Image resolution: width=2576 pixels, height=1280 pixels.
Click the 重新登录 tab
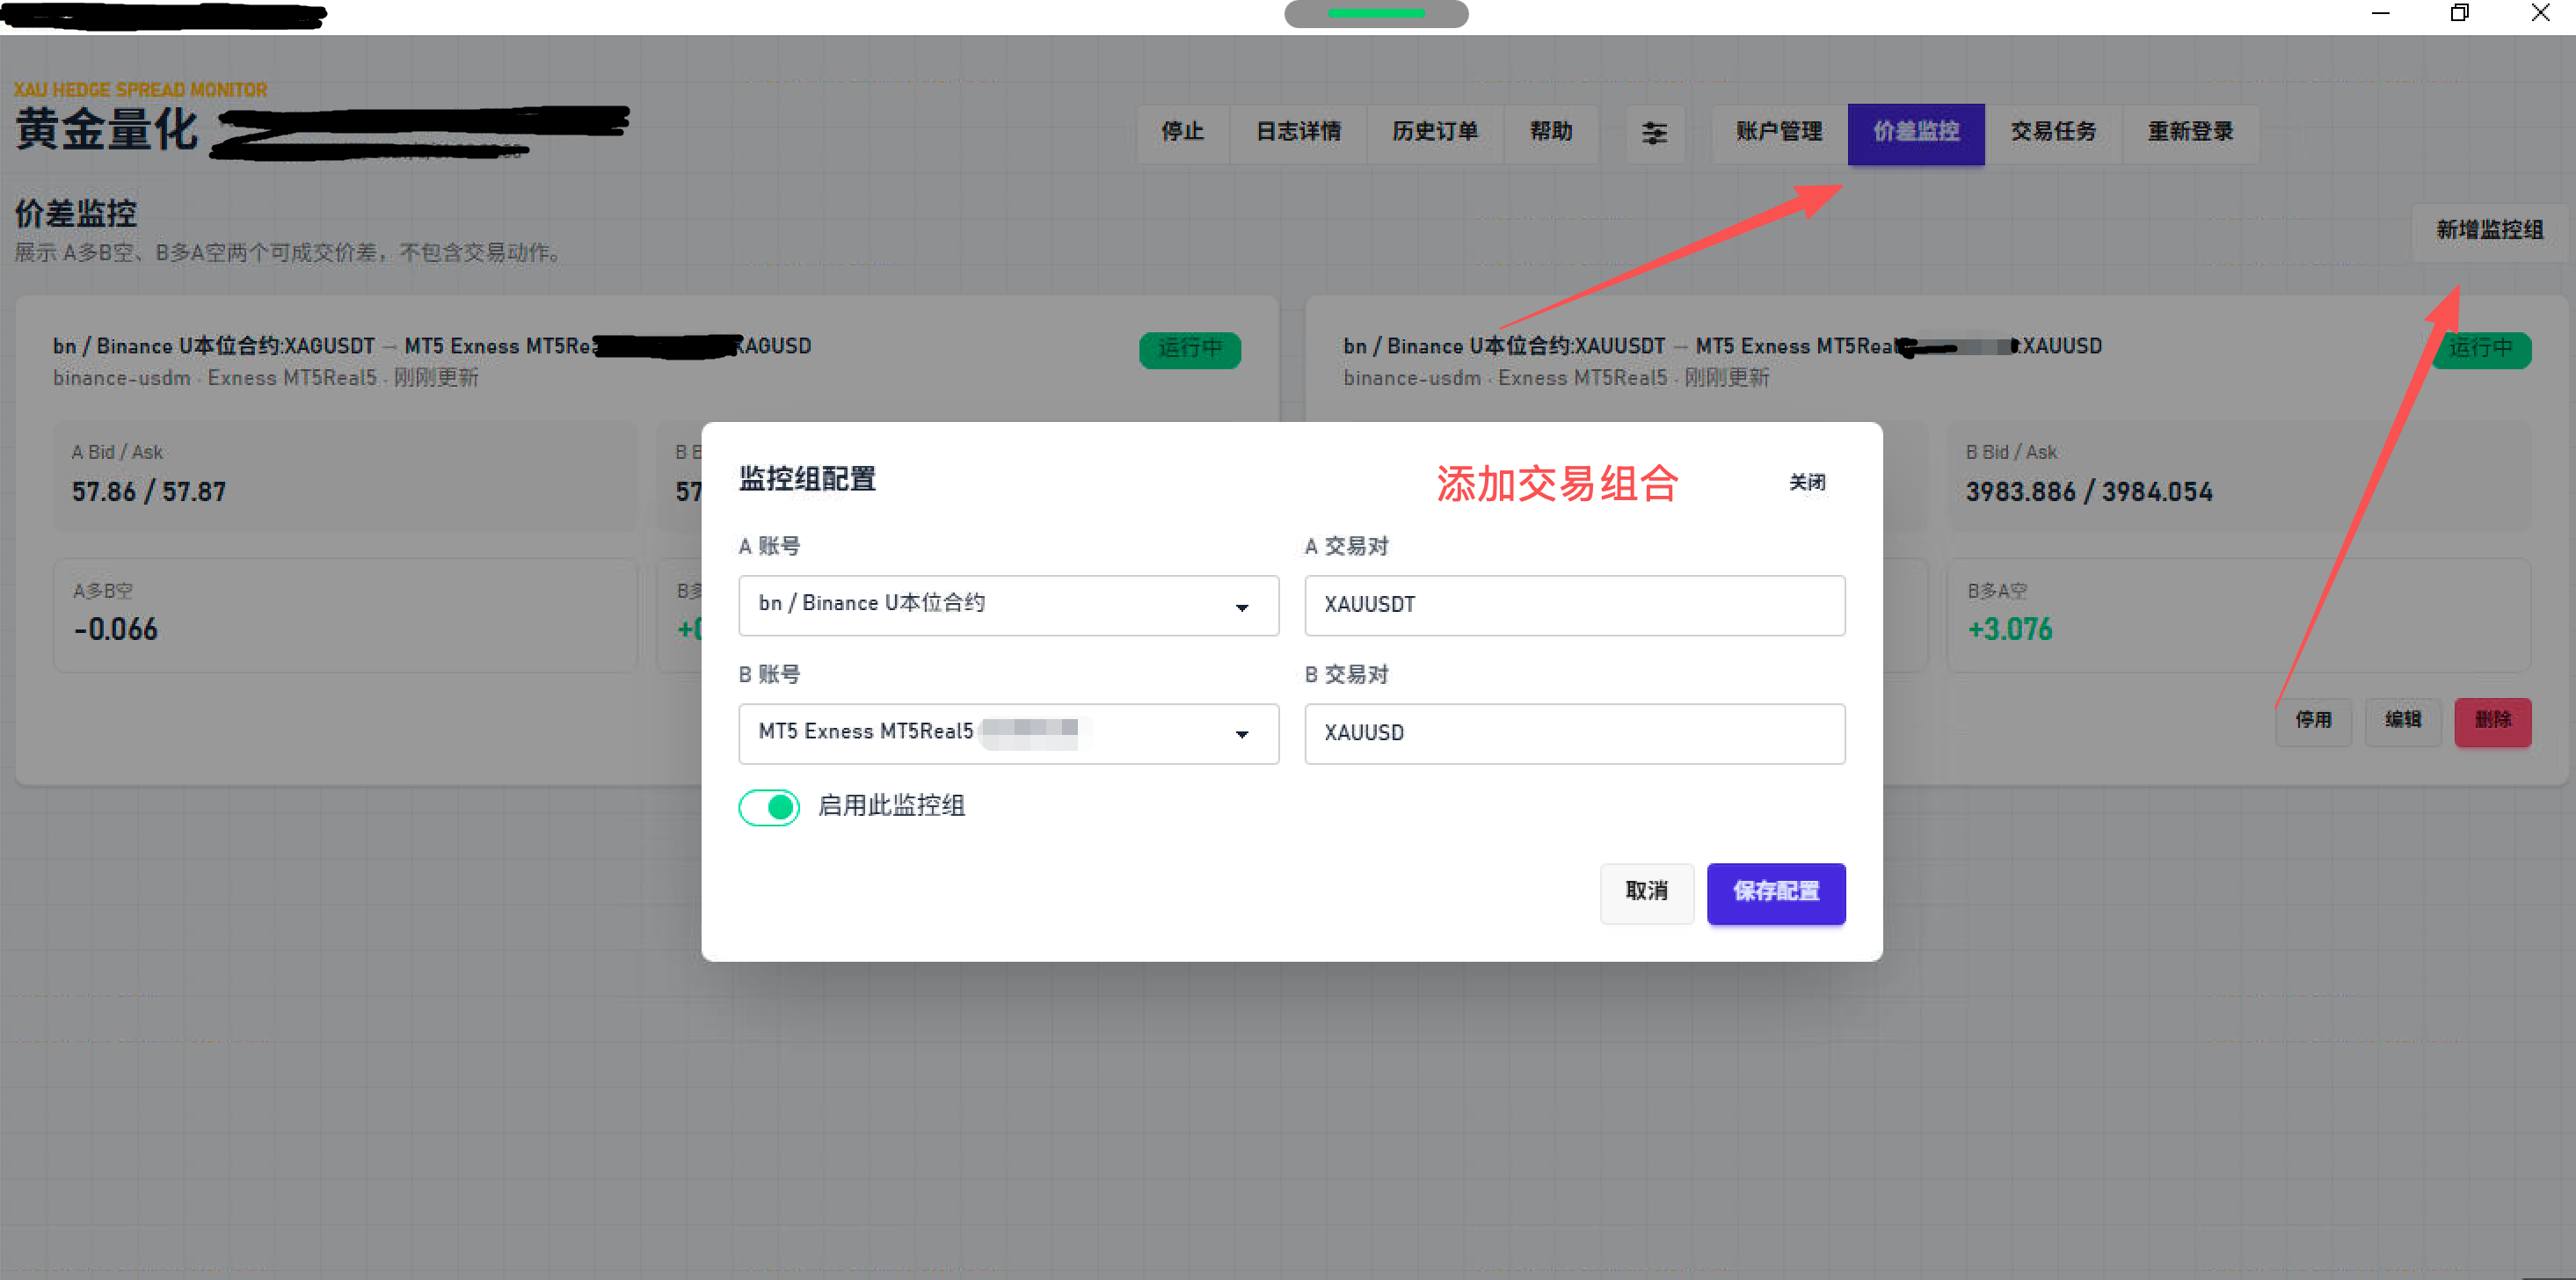click(2190, 133)
